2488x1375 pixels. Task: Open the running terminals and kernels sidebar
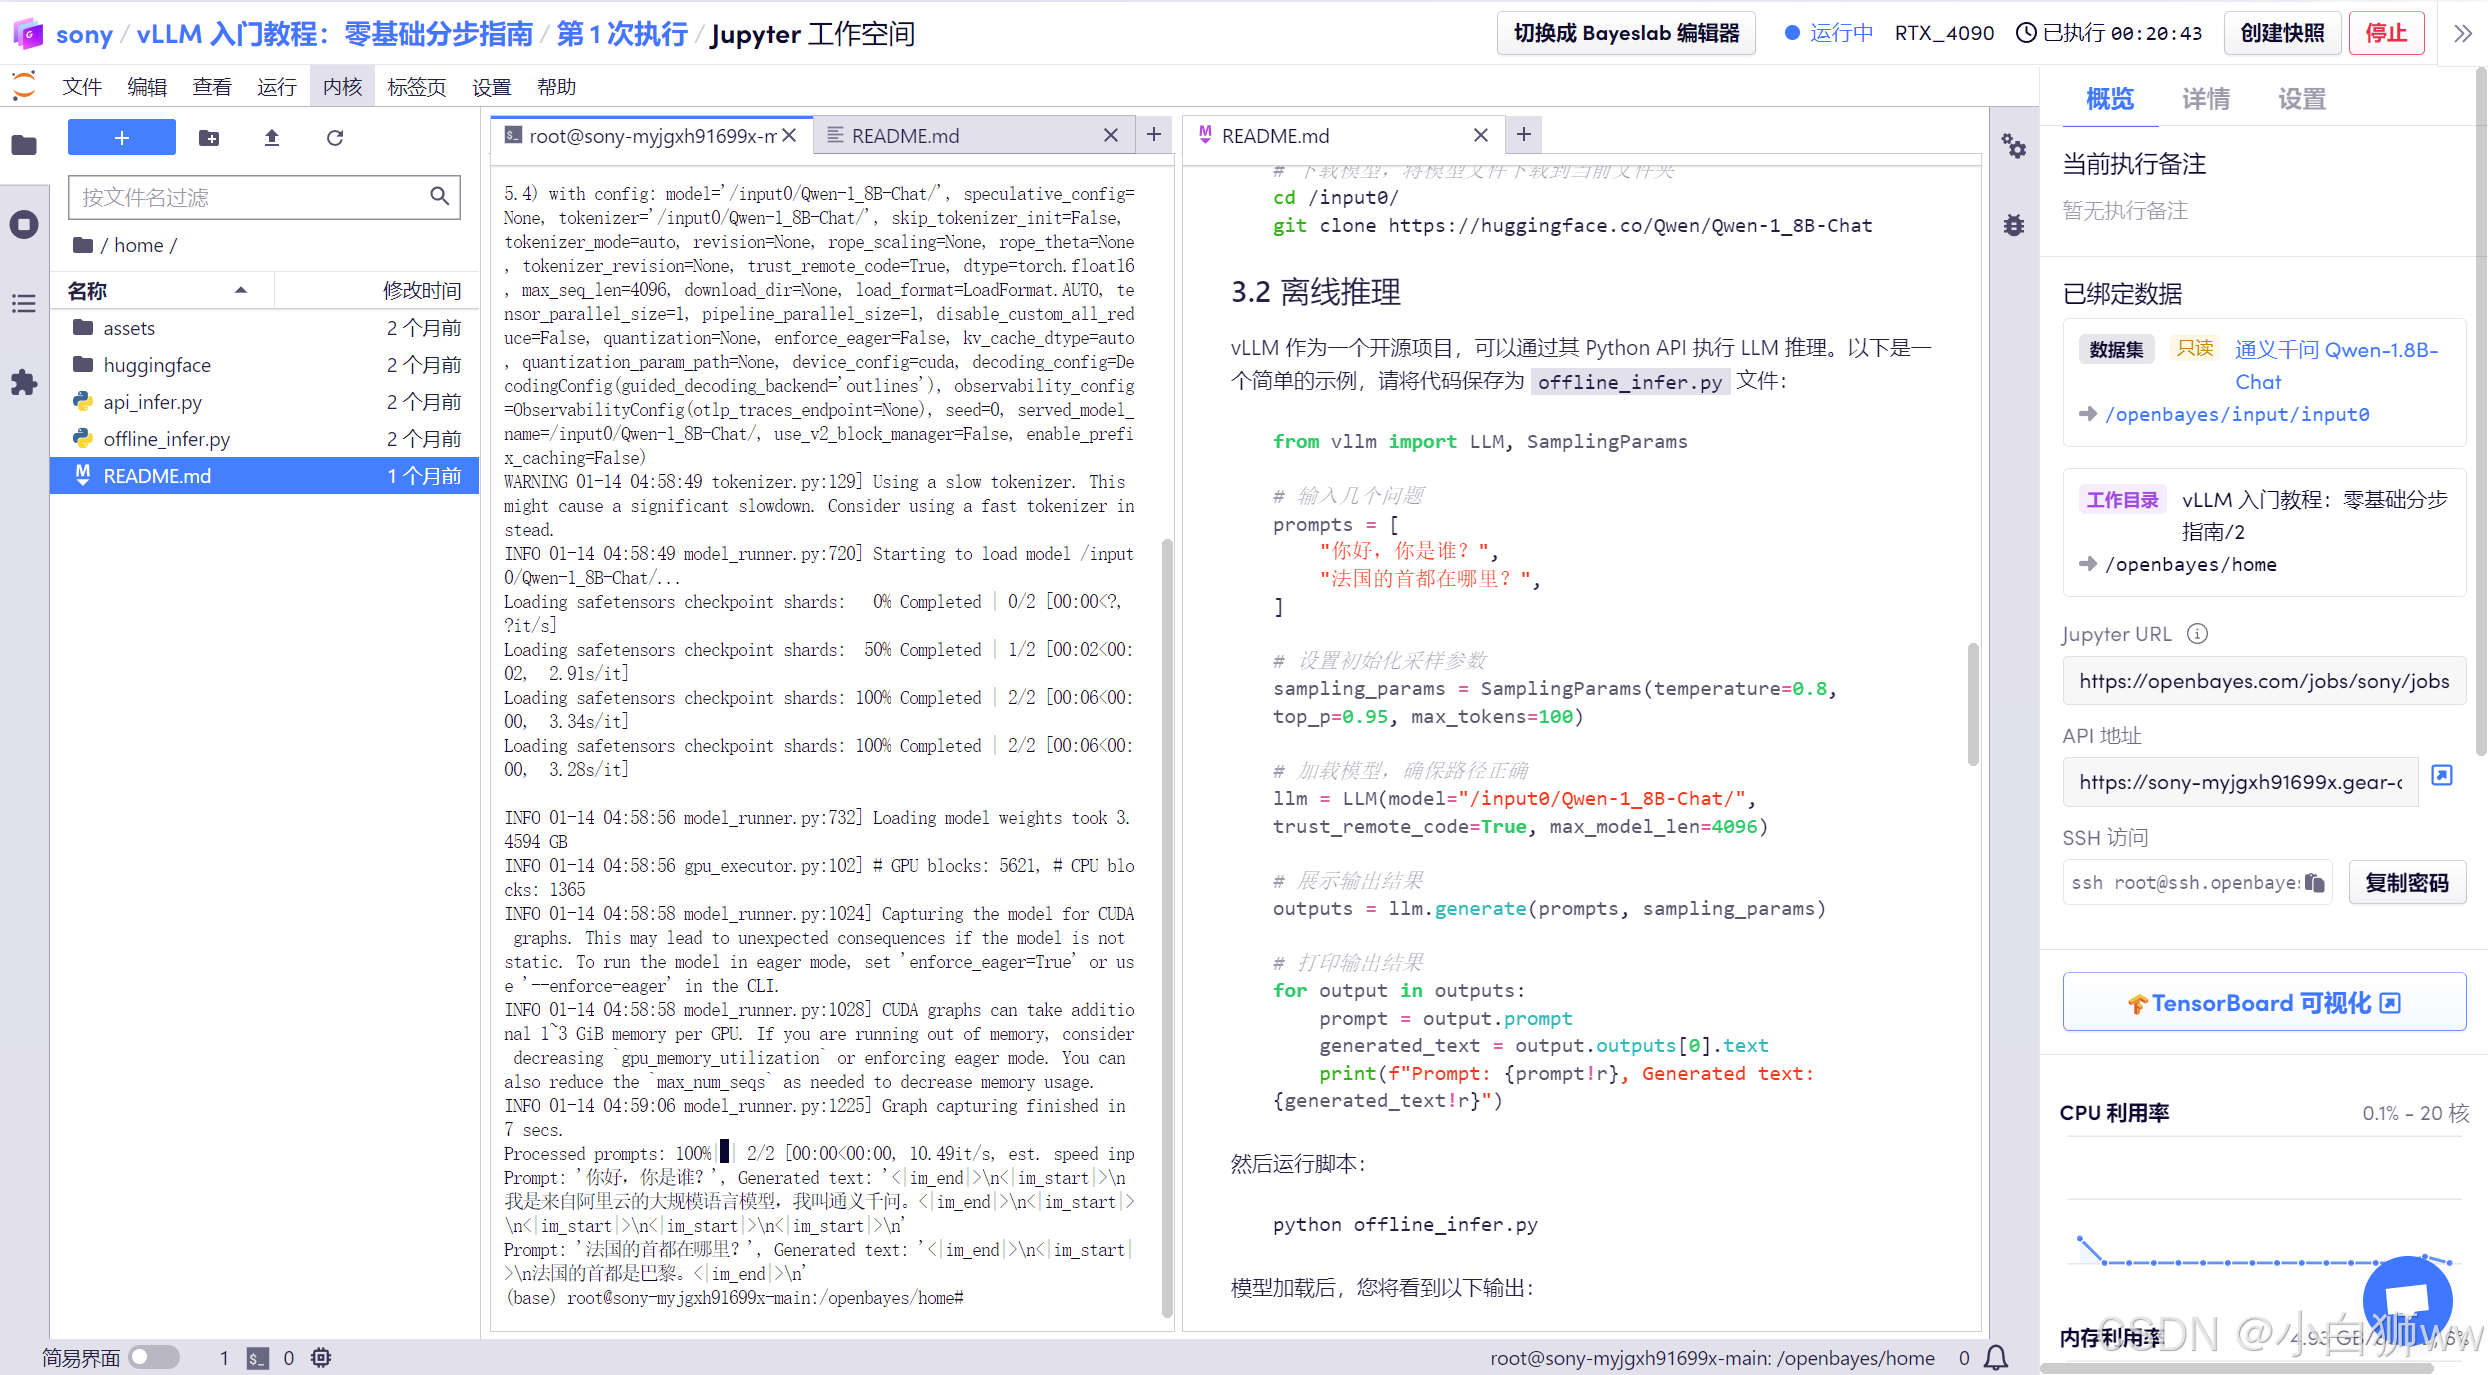24,224
